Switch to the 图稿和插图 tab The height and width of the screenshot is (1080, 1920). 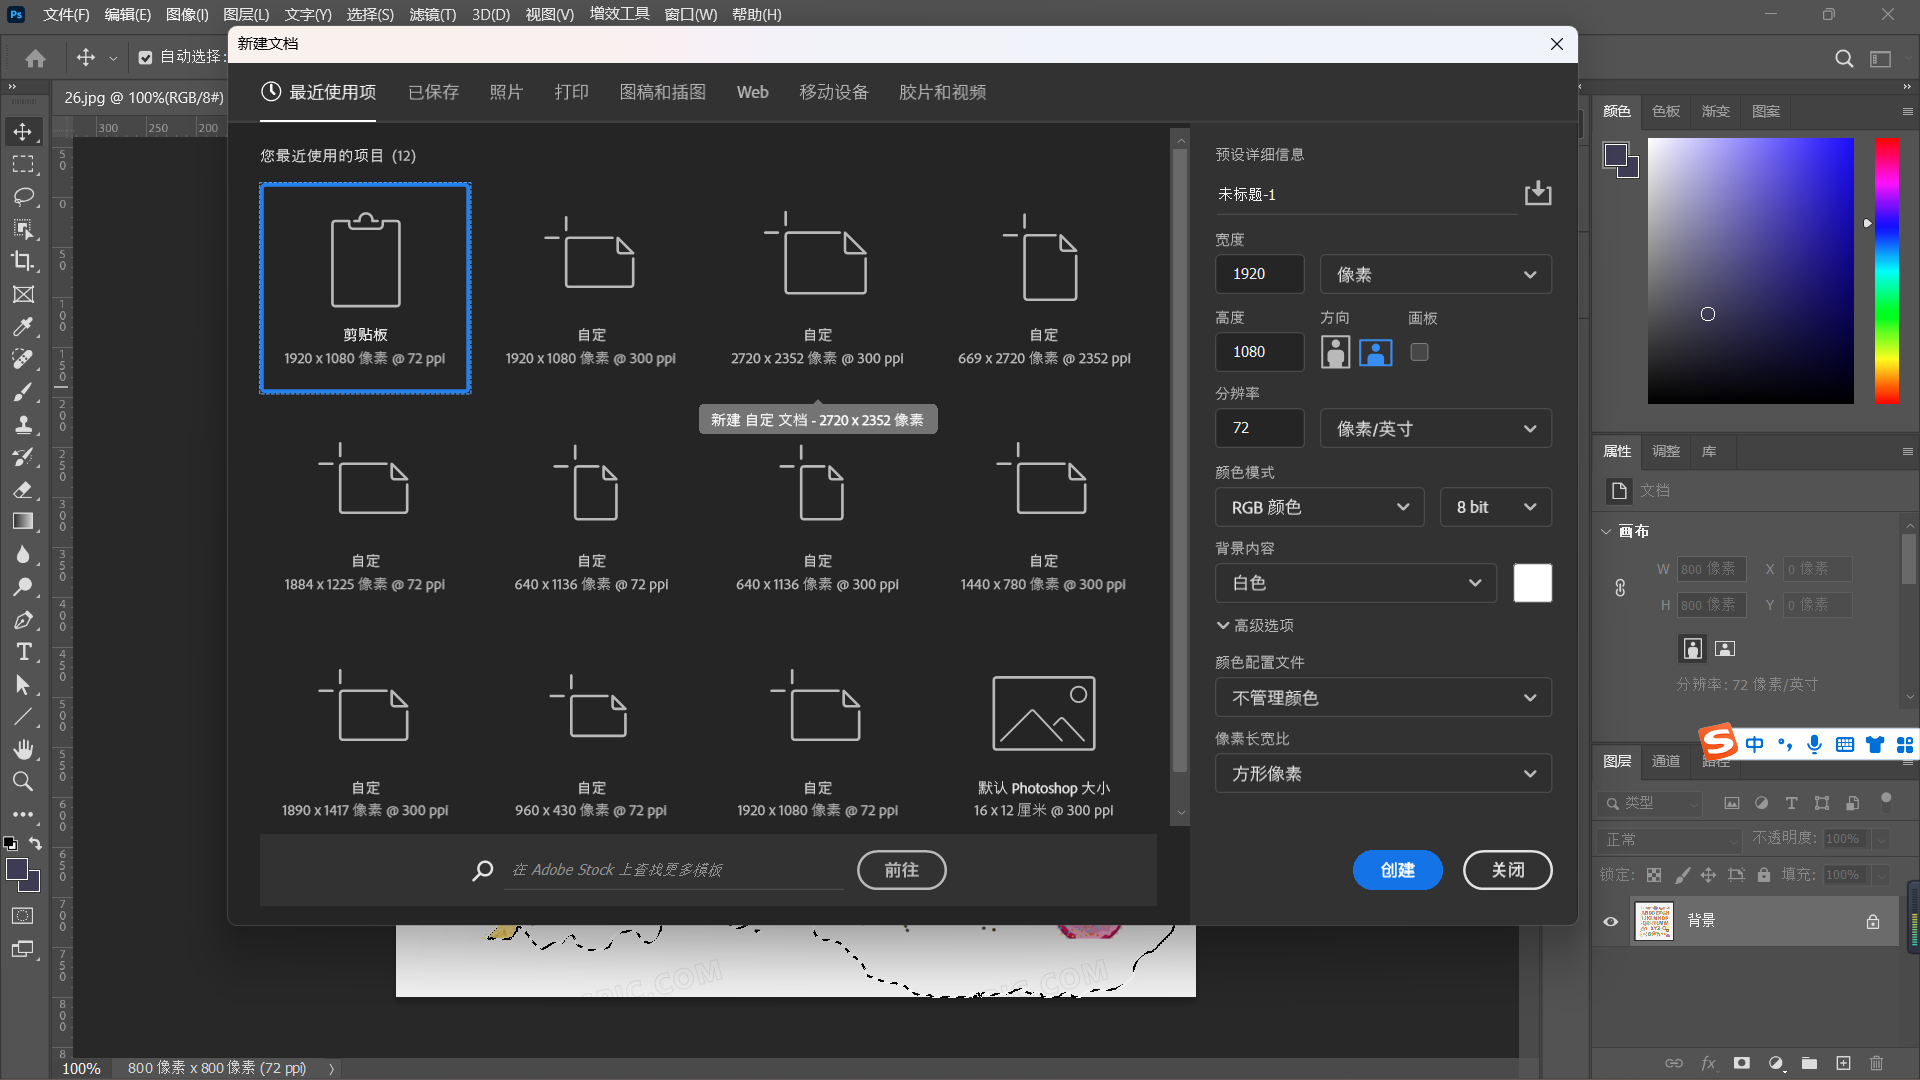point(662,92)
